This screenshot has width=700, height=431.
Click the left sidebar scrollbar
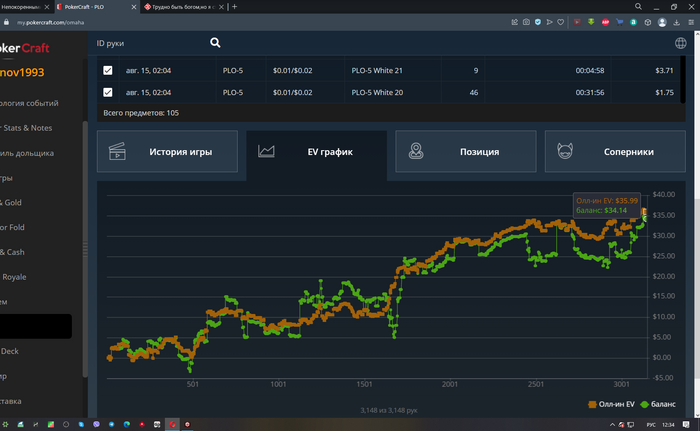pos(85,249)
